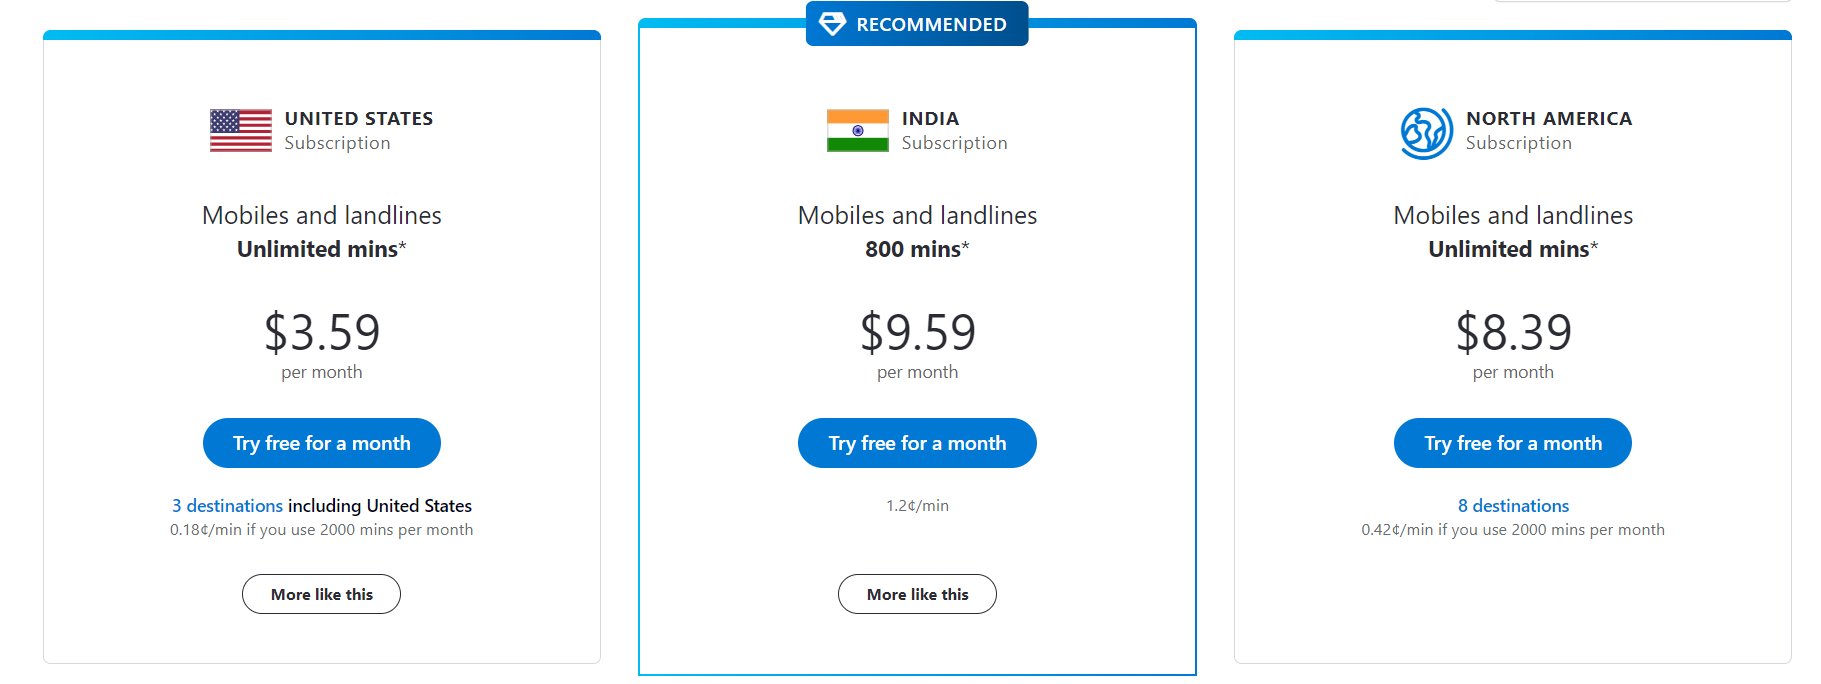The width and height of the screenshot is (1821, 684).
Task: Open More like this under India plan
Action: (917, 594)
